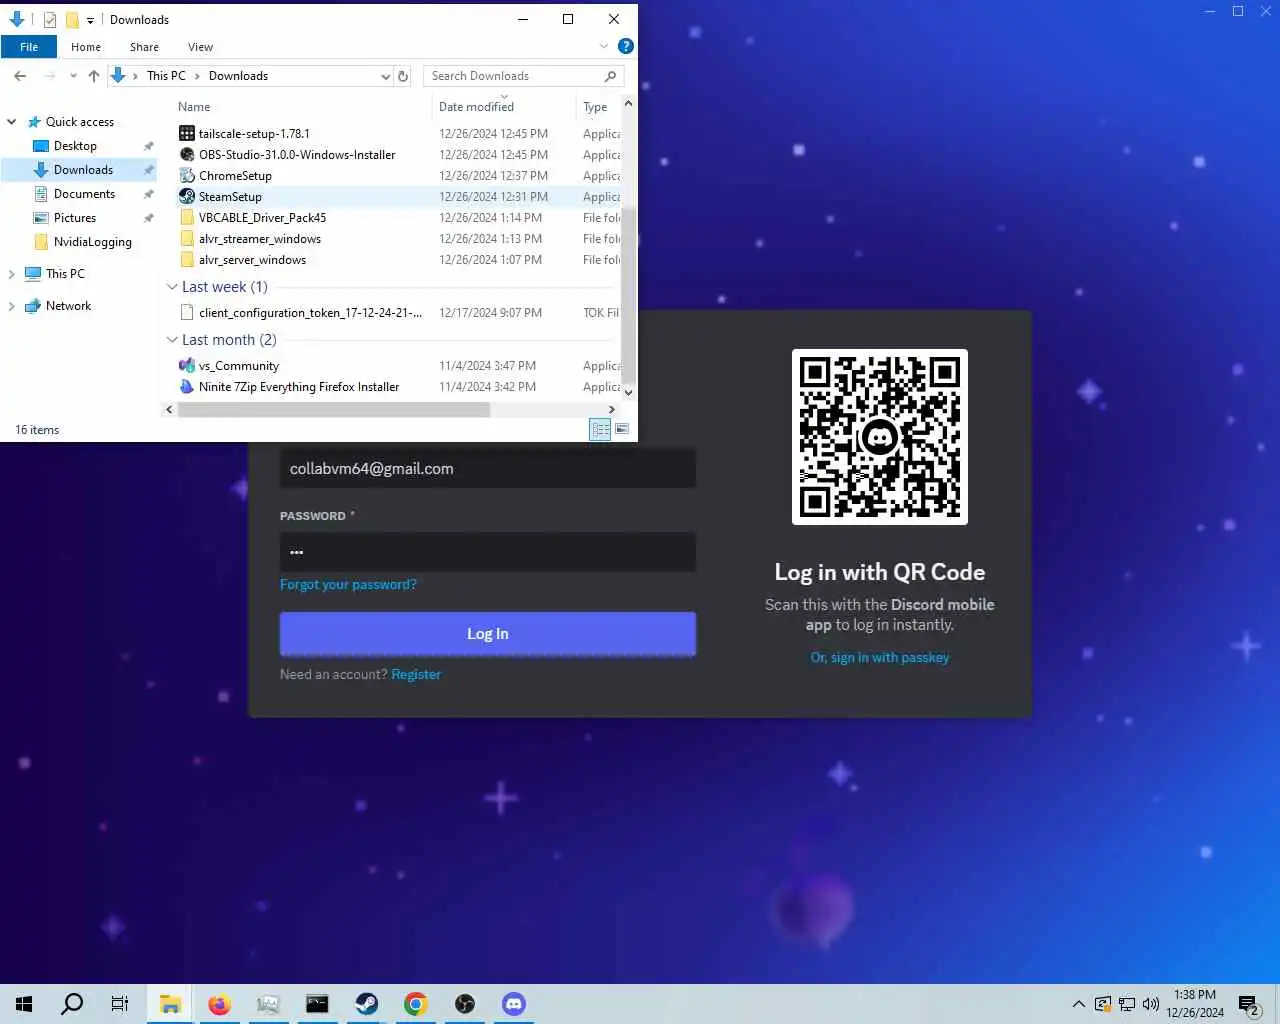Go up one folder level arrow

(94, 76)
